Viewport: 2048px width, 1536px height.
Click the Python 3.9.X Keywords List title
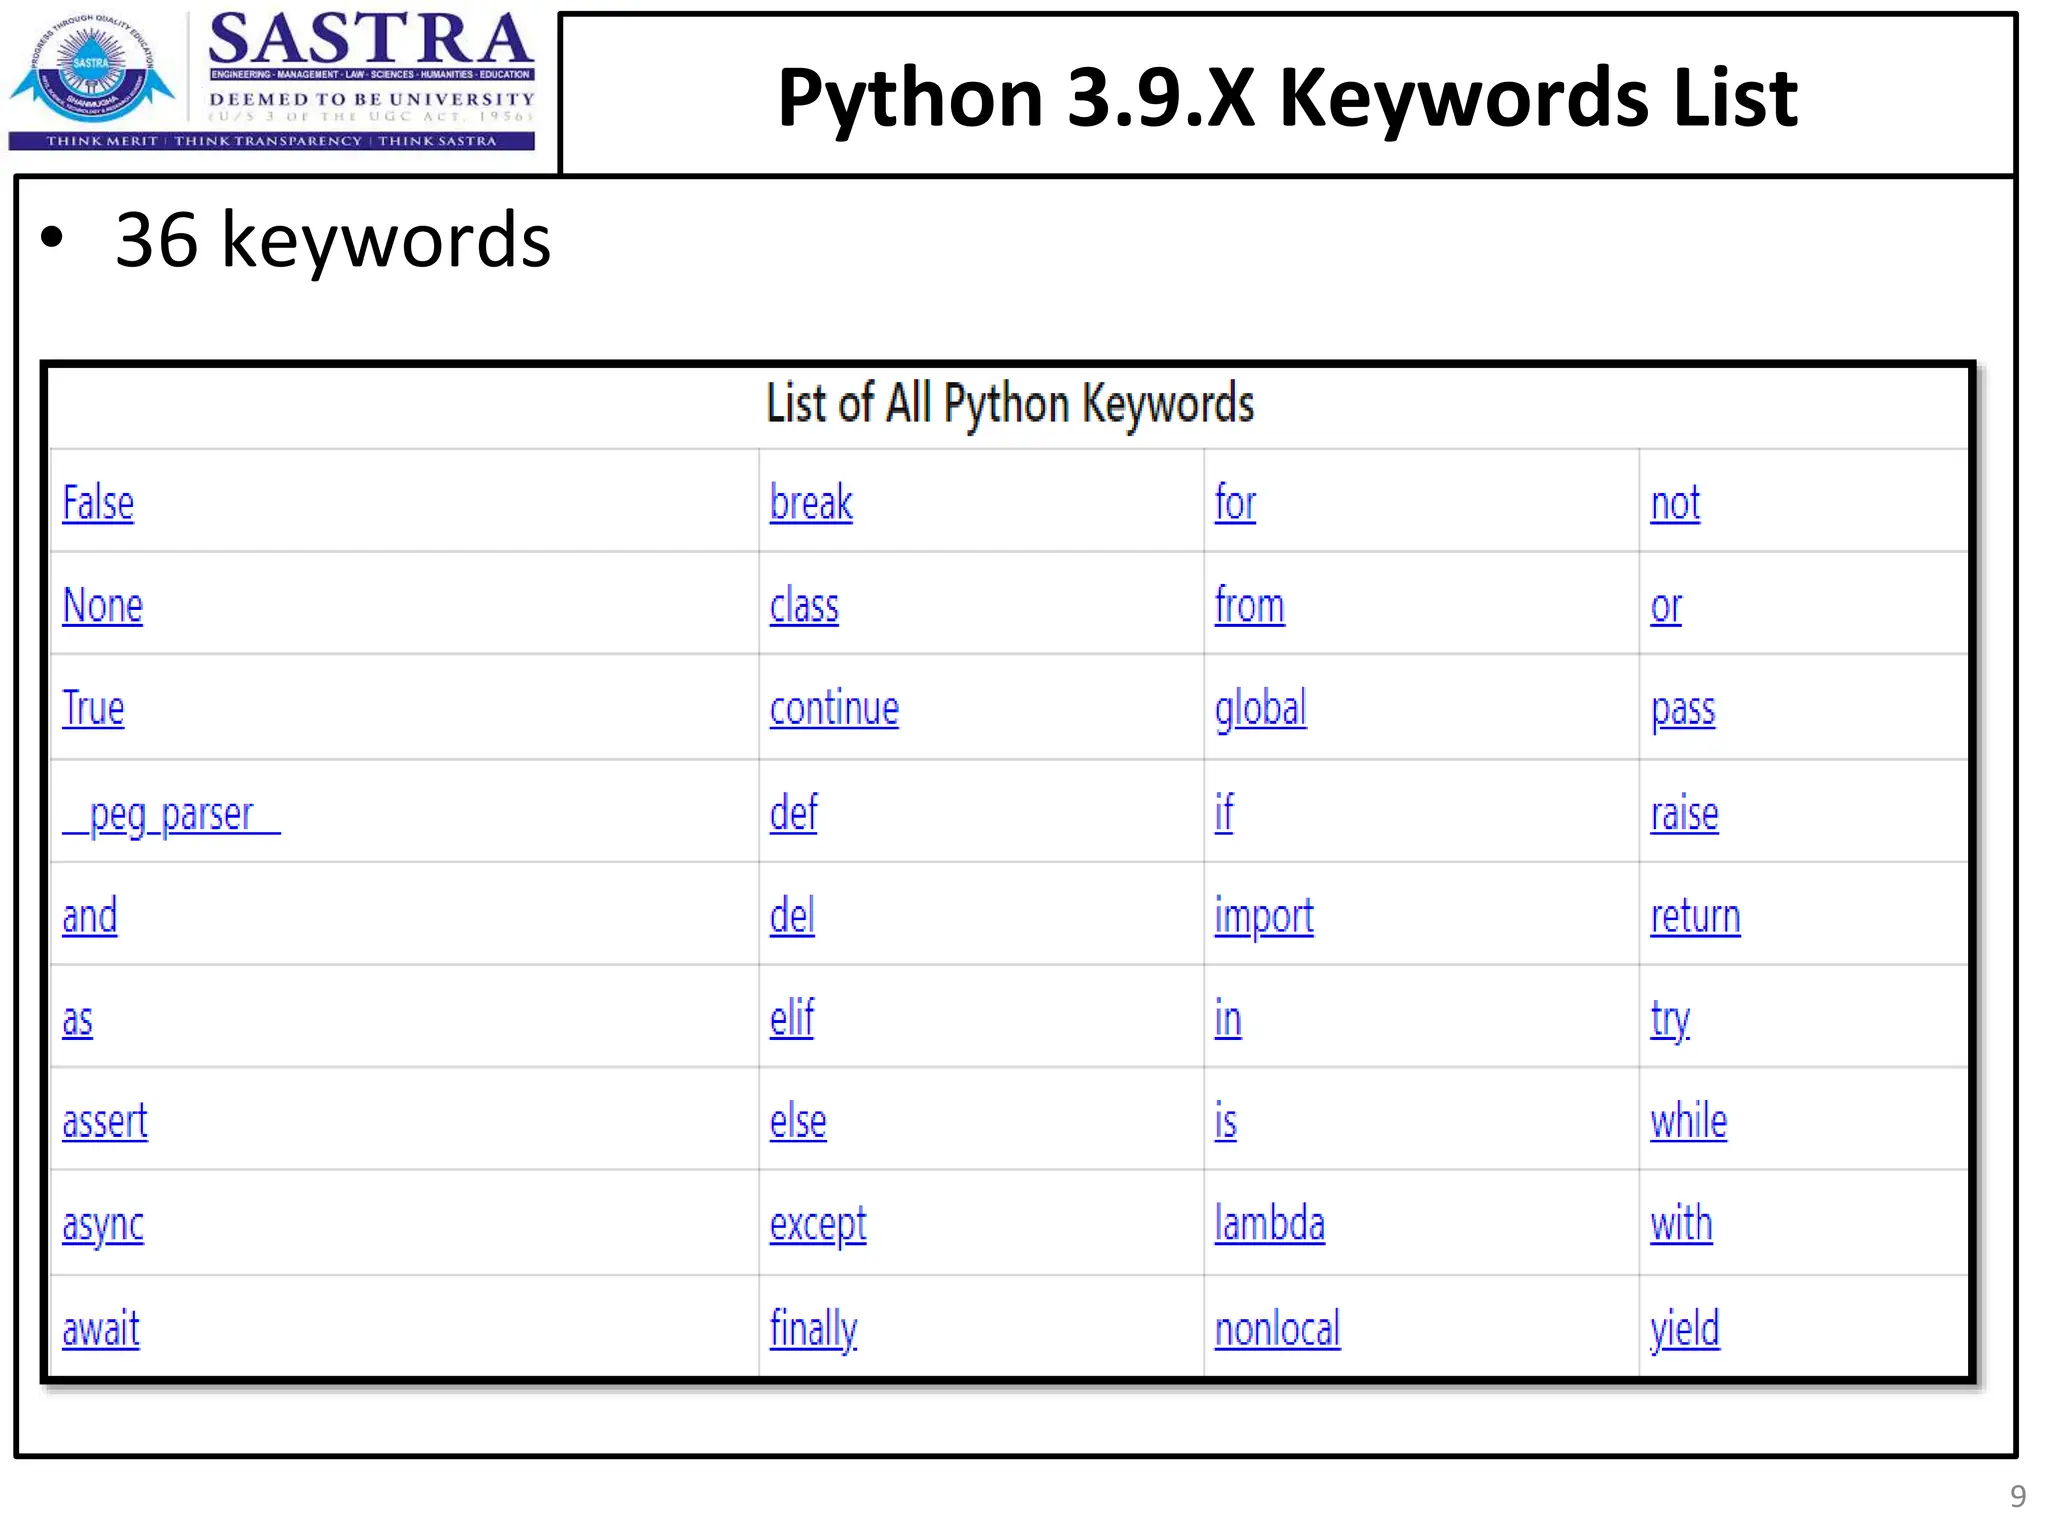point(1287,97)
